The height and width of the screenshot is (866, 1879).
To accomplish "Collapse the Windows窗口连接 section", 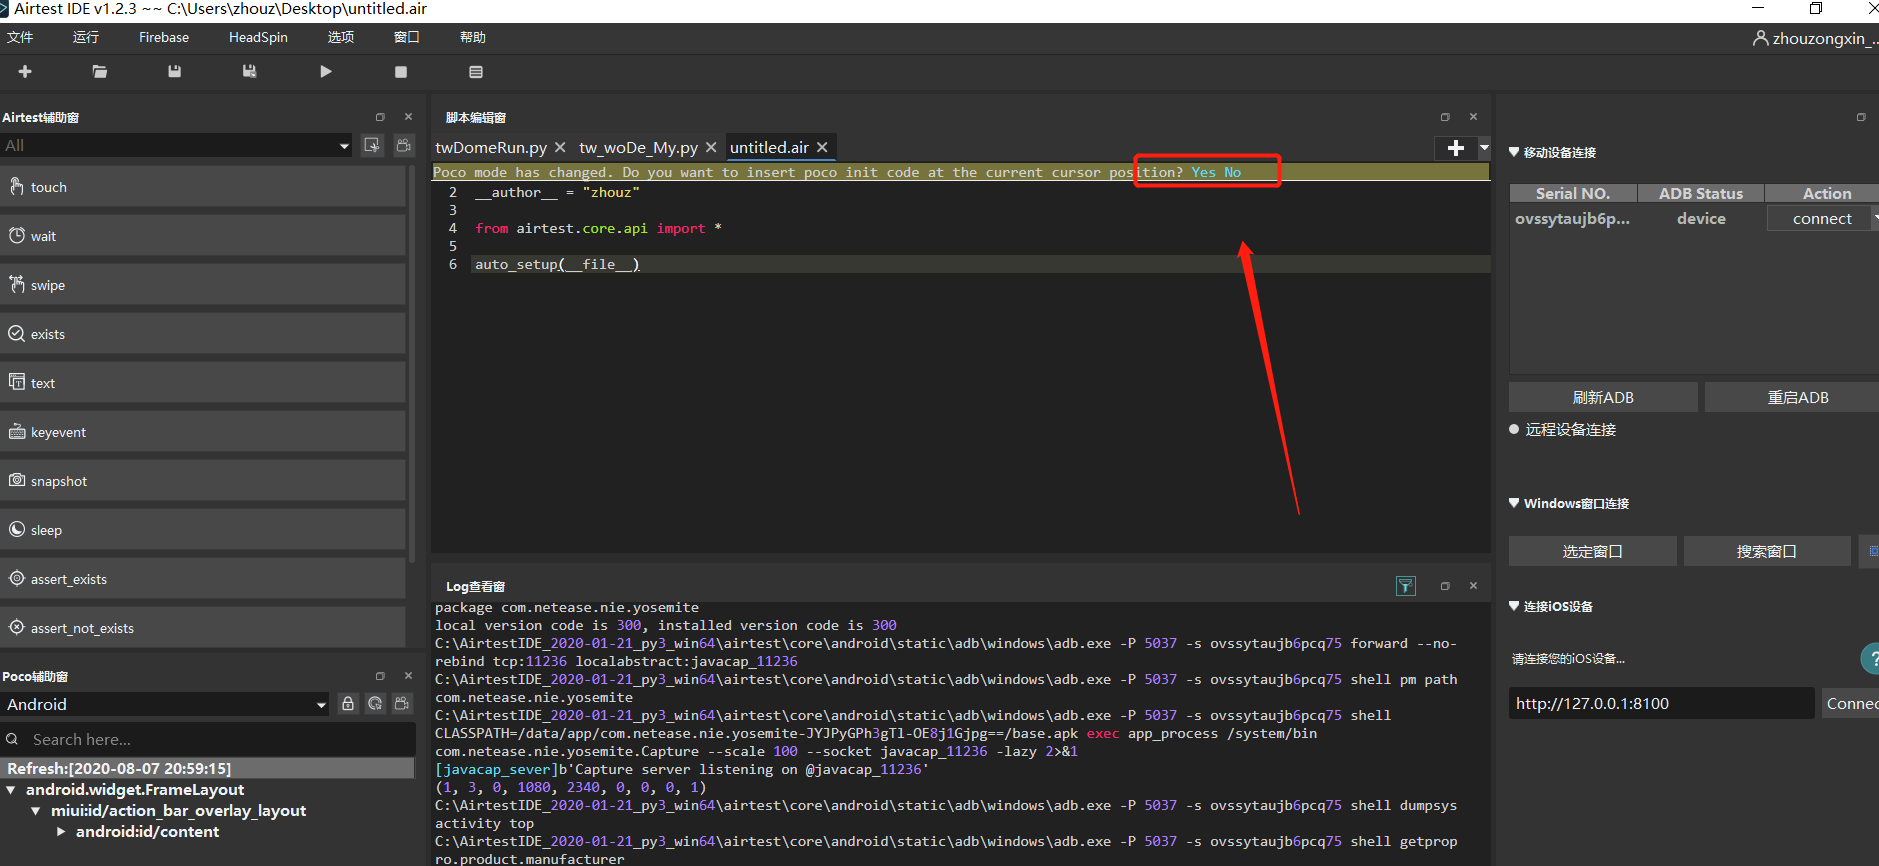I will pos(1514,503).
